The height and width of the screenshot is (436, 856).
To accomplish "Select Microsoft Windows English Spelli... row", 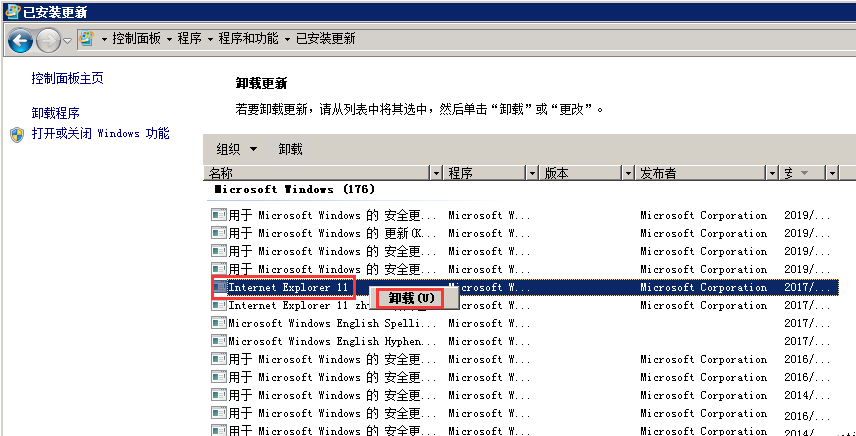I will (525, 323).
